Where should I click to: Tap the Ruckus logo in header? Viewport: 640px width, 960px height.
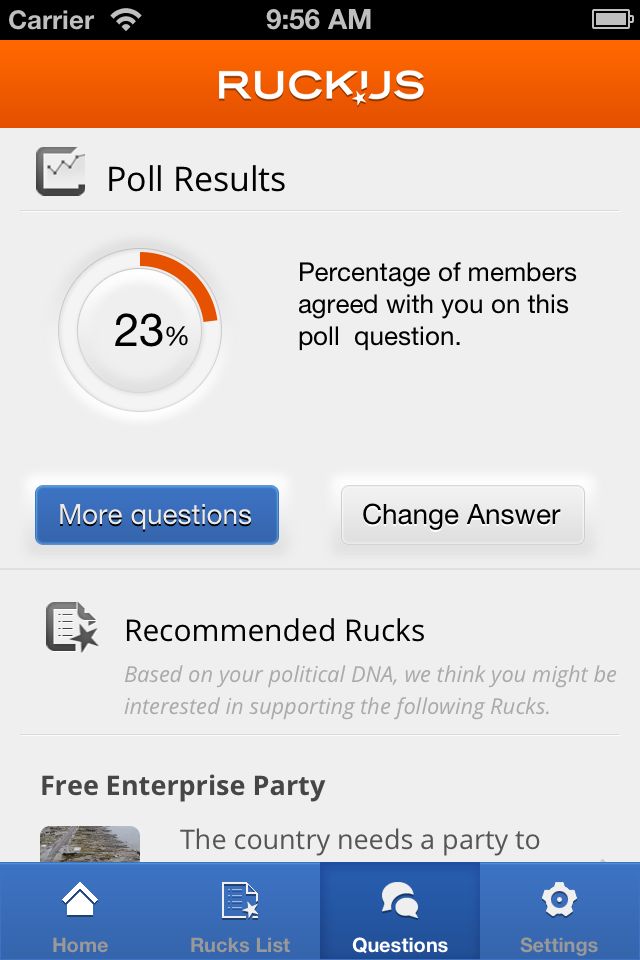[321, 86]
